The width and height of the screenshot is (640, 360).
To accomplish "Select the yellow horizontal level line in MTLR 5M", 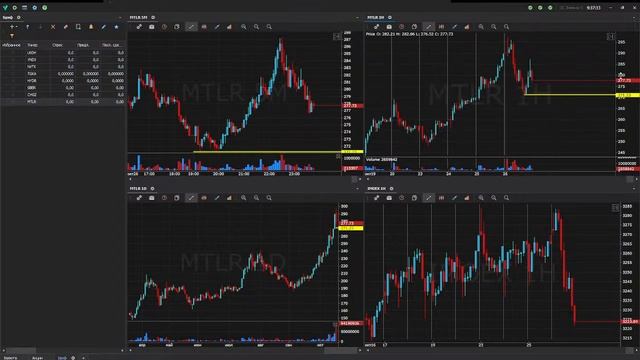I will [267, 152].
